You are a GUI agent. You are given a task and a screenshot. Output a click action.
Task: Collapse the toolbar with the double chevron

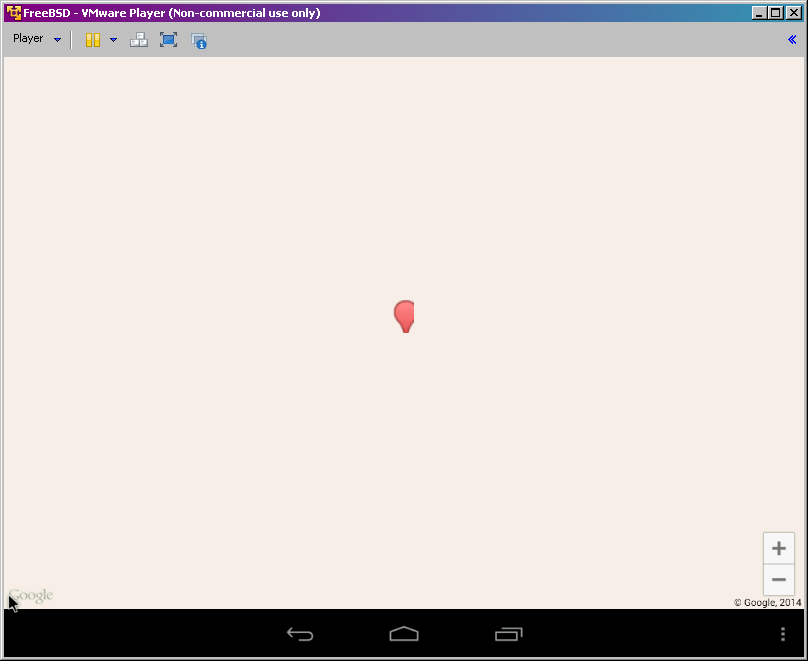pos(792,40)
